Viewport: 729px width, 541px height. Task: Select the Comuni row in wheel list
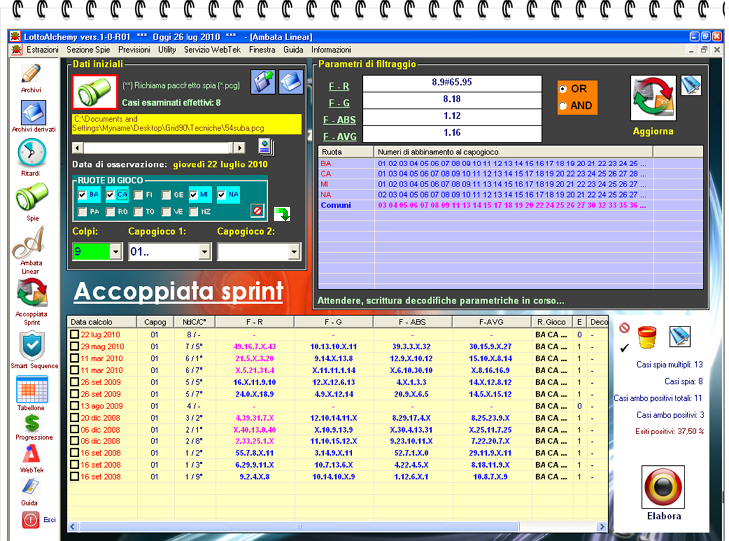(x=510, y=205)
